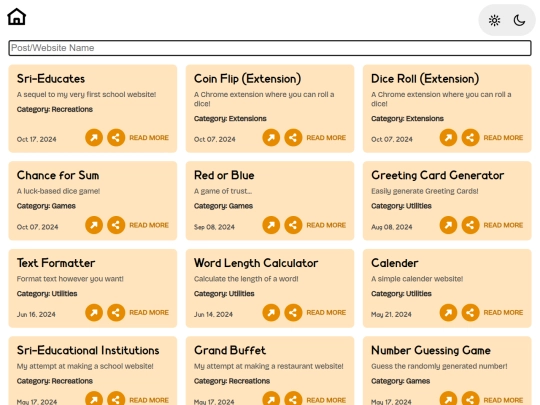Click the Red or Blue title
This screenshot has height=405, width=540.
coord(224,175)
